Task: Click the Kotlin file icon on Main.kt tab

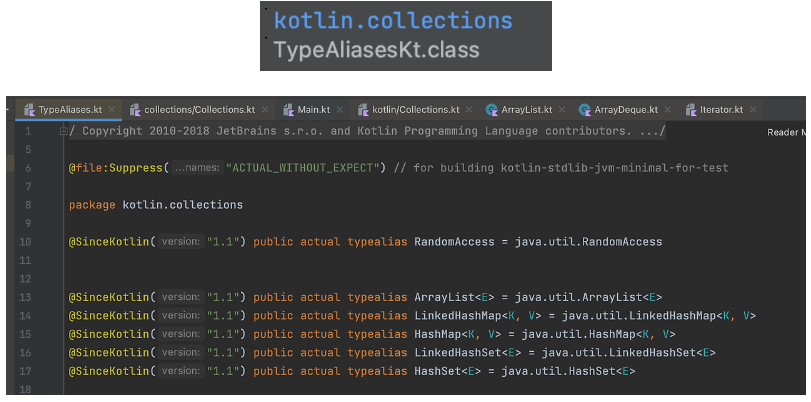Action: point(289,110)
